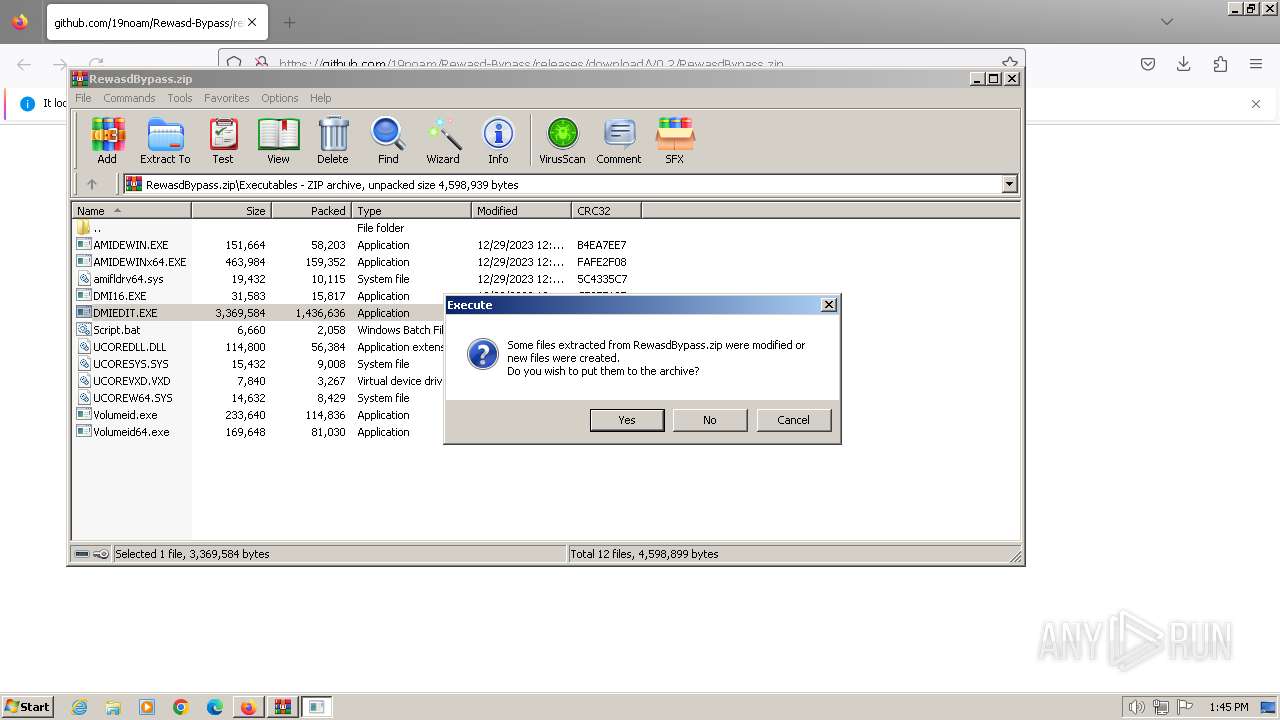
Task: Sort by Type column header
Action: point(412,211)
